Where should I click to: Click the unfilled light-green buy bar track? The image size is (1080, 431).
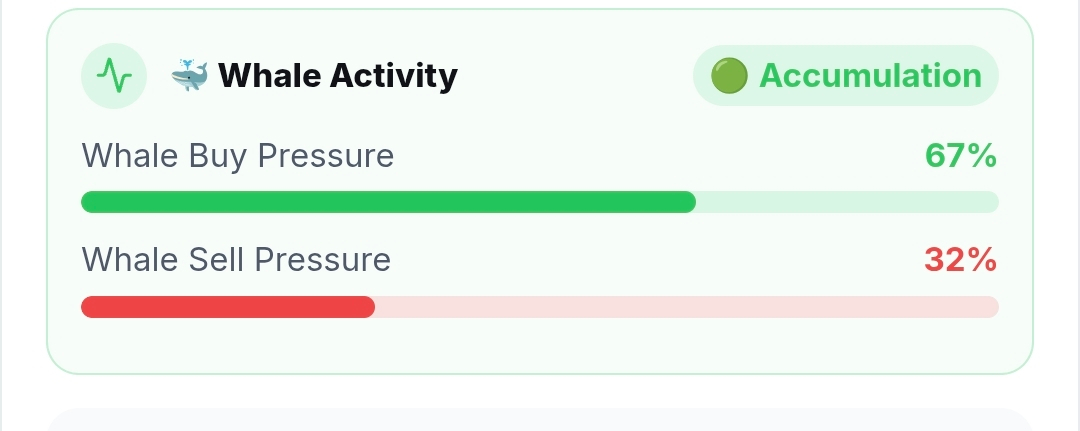pos(847,202)
